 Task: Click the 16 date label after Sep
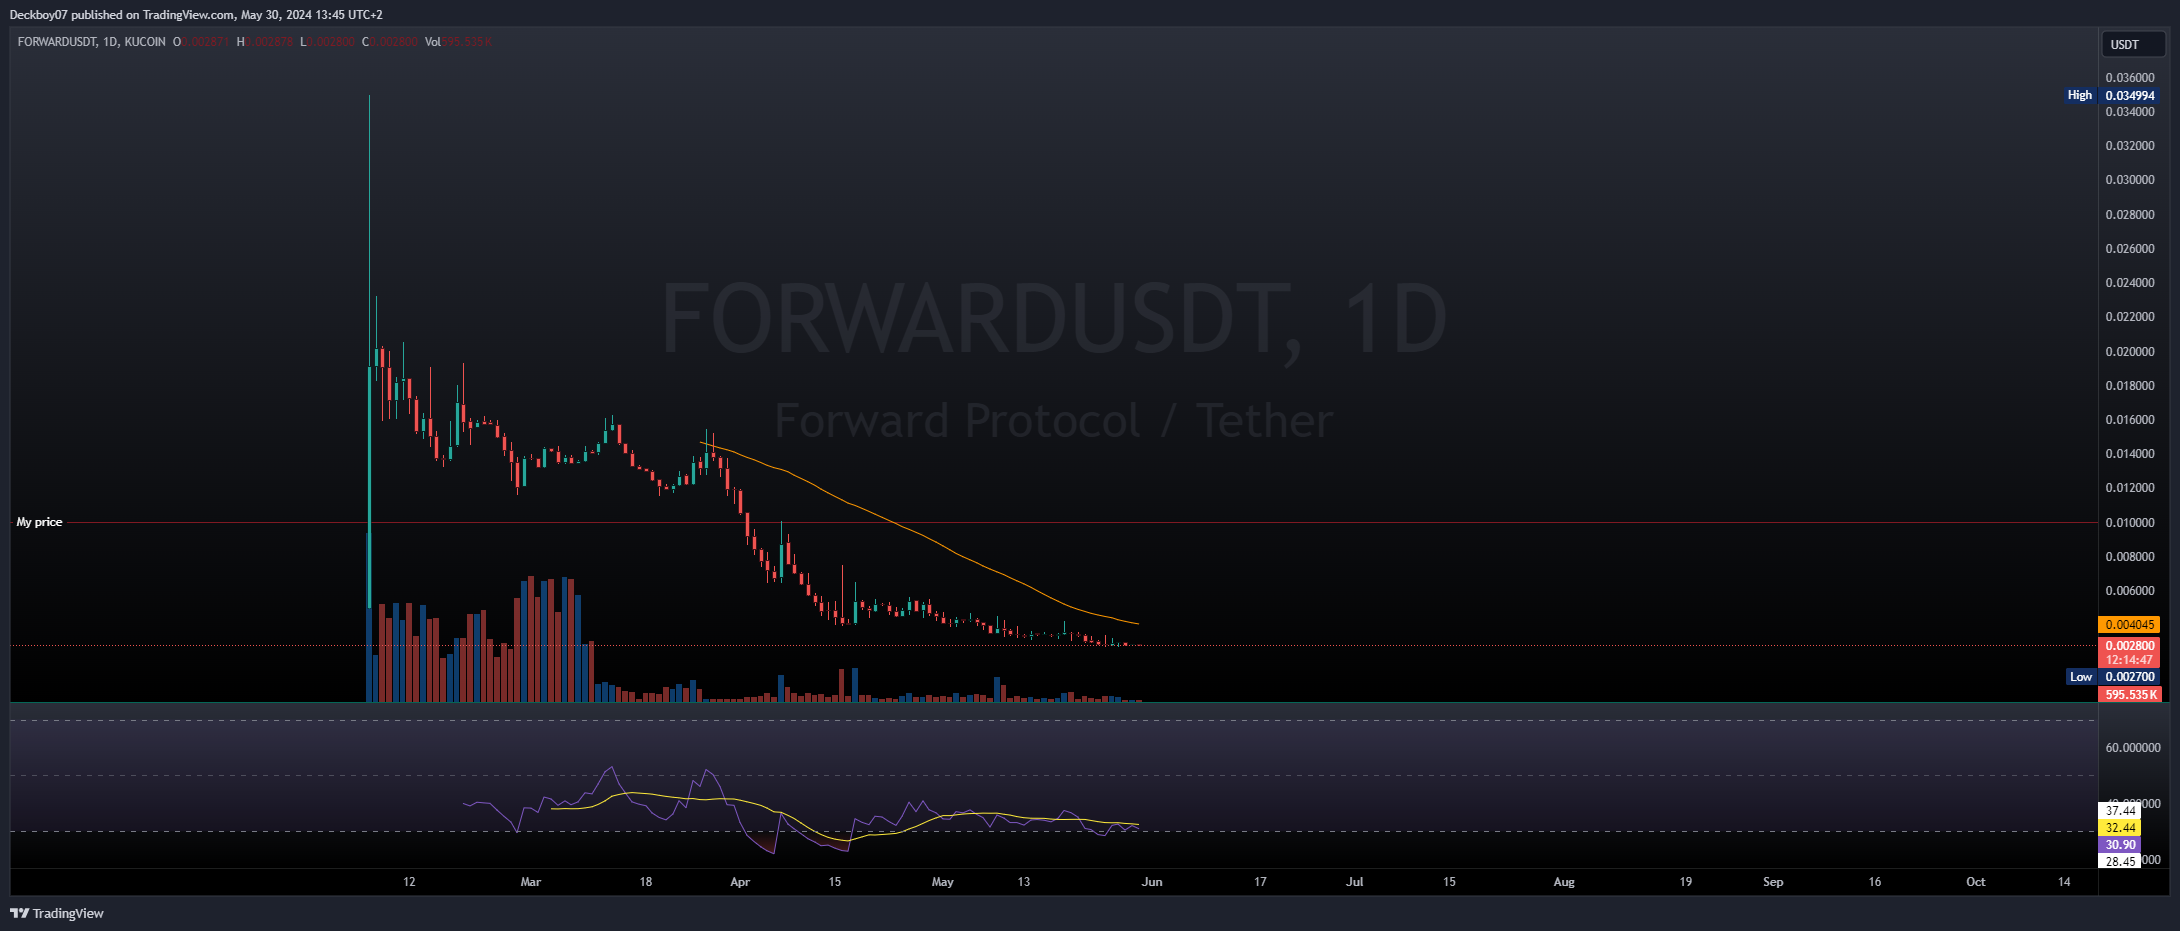click(x=1875, y=882)
